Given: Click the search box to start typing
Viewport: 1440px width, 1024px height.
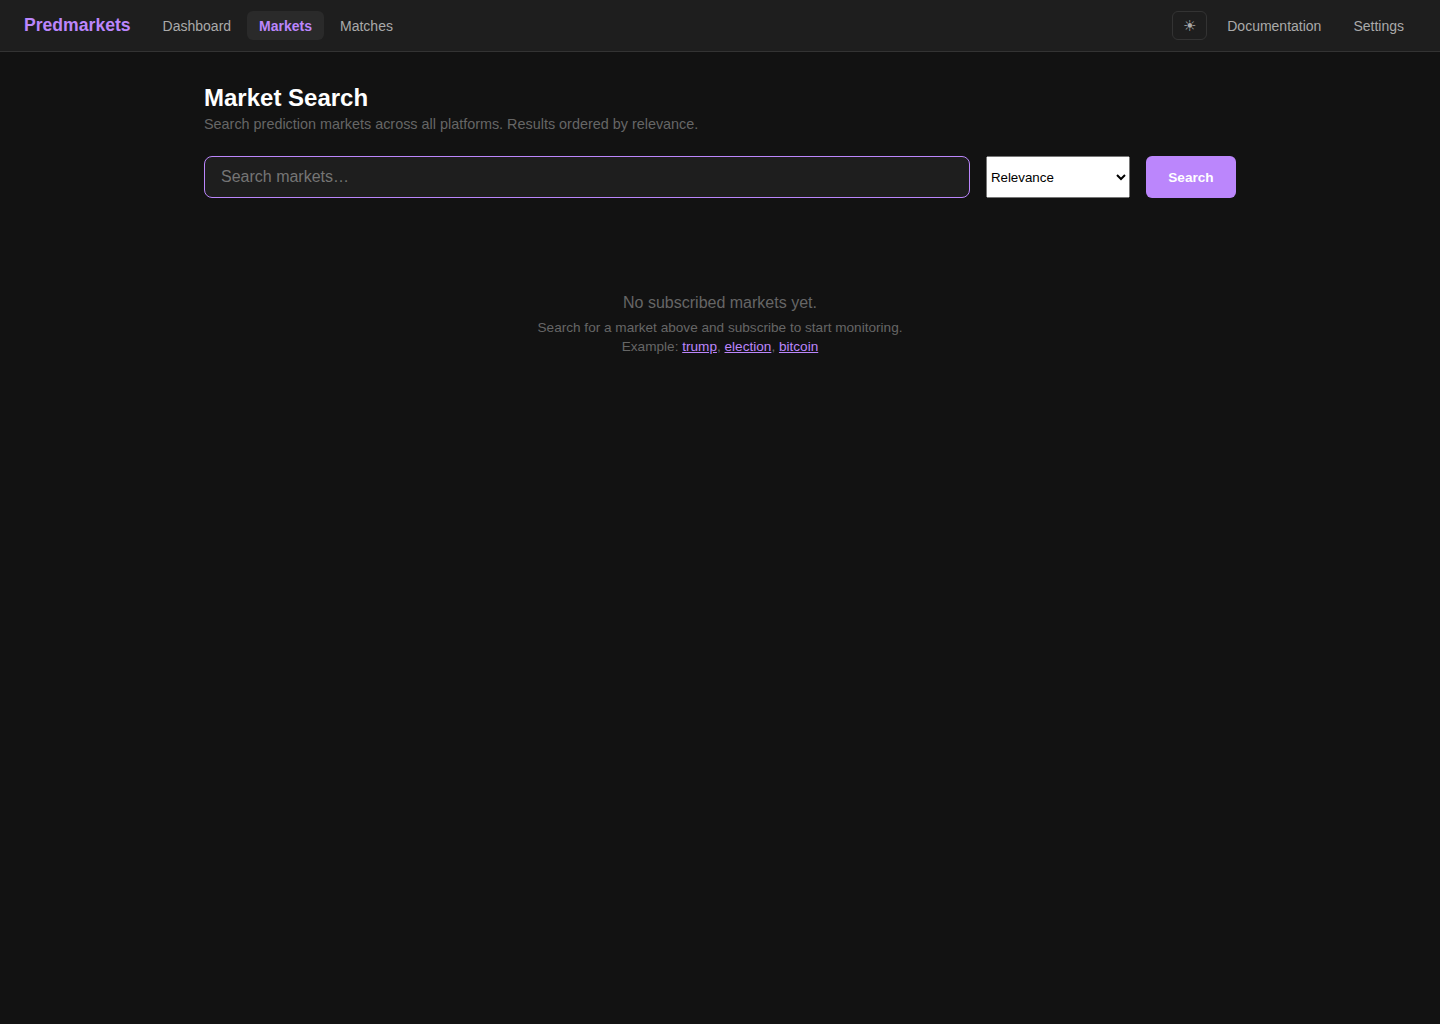Looking at the screenshot, I should coord(586,177).
